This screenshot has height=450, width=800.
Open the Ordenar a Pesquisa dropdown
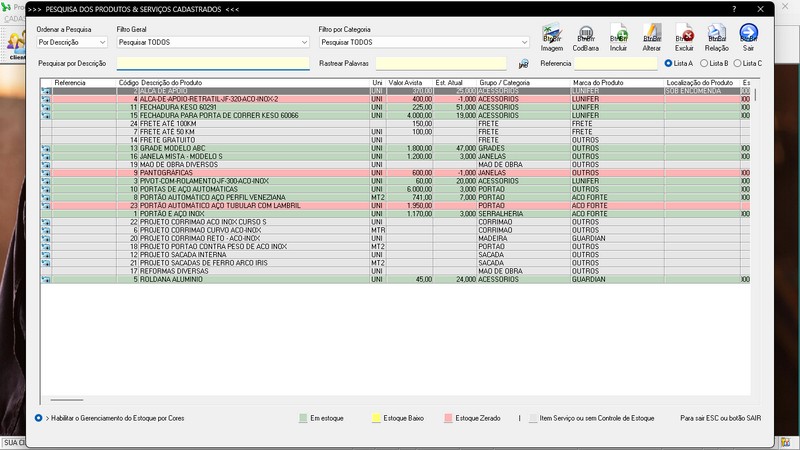point(72,42)
